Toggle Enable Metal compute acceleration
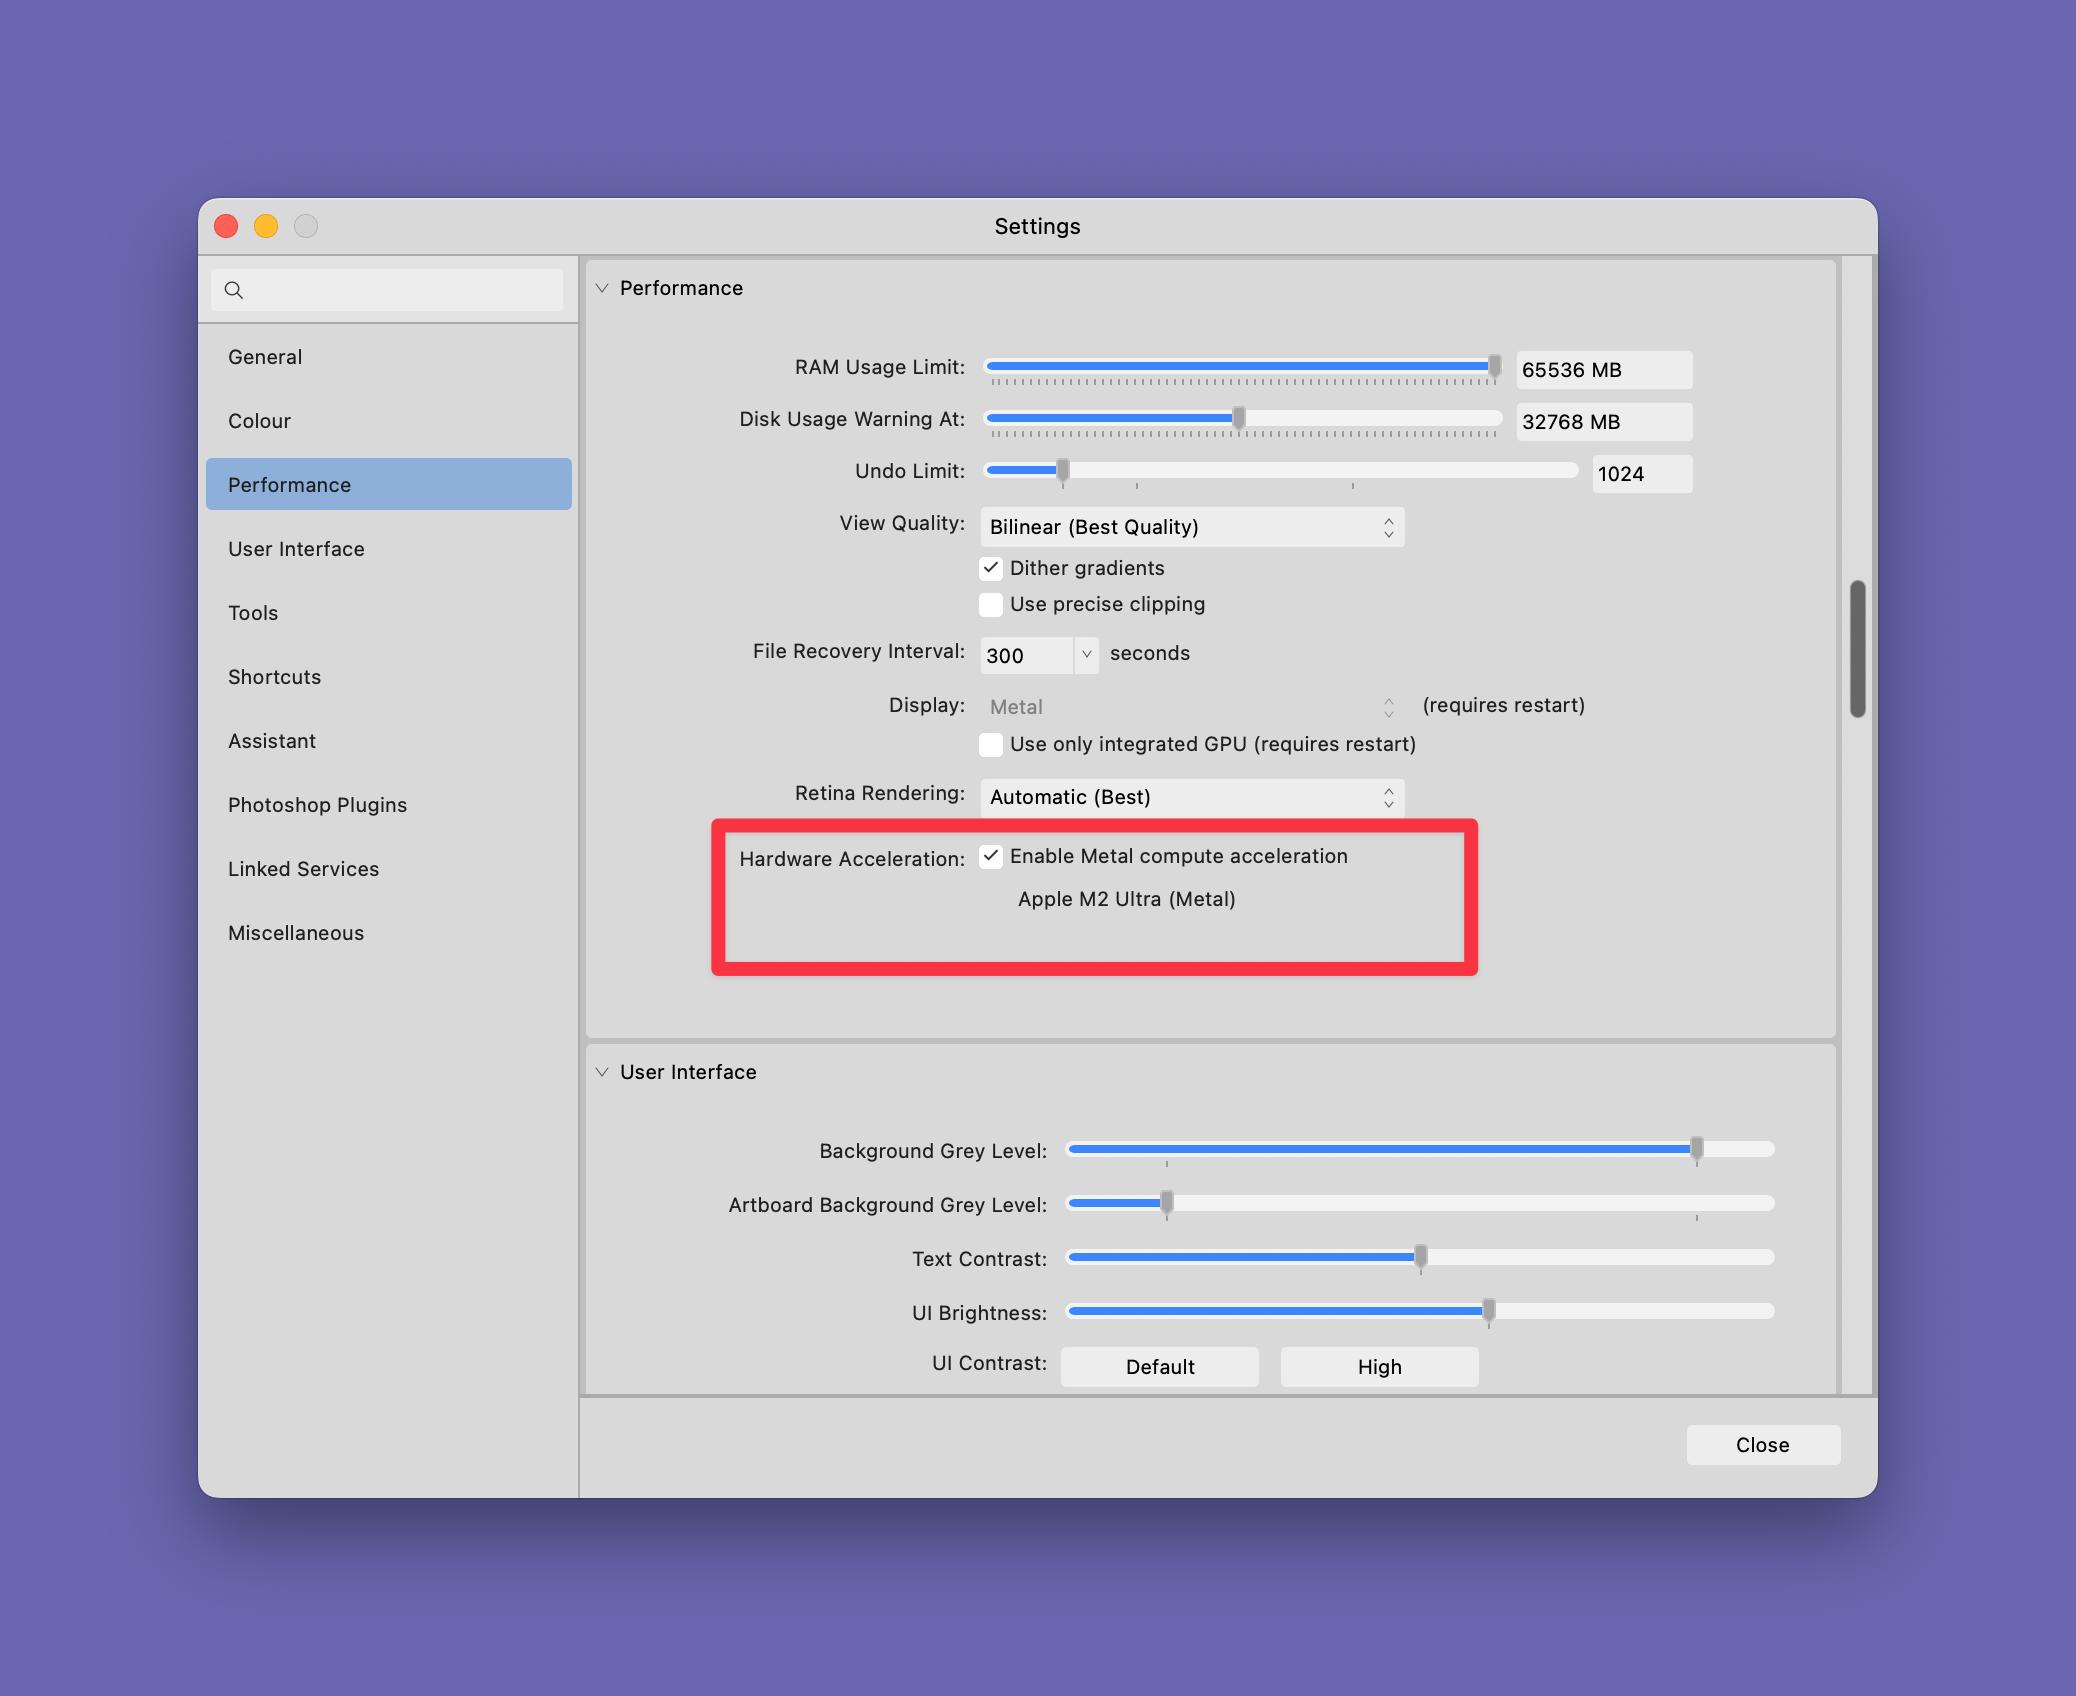The height and width of the screenshot is (1696, 2076). tap(991, 856)
